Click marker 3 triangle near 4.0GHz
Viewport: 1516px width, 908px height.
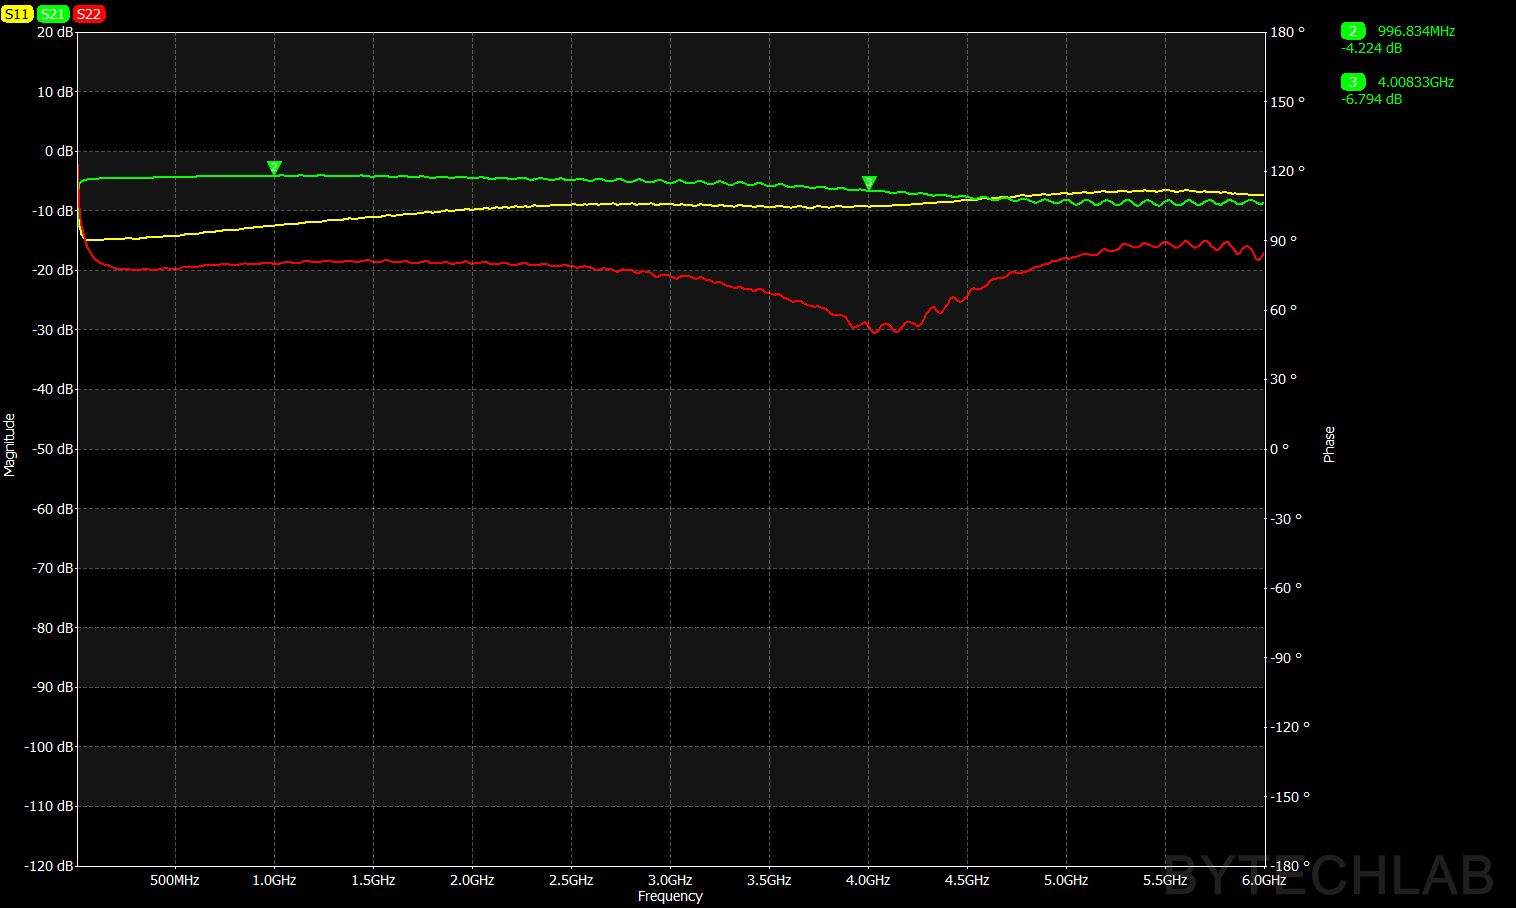(x=869, y=183)
